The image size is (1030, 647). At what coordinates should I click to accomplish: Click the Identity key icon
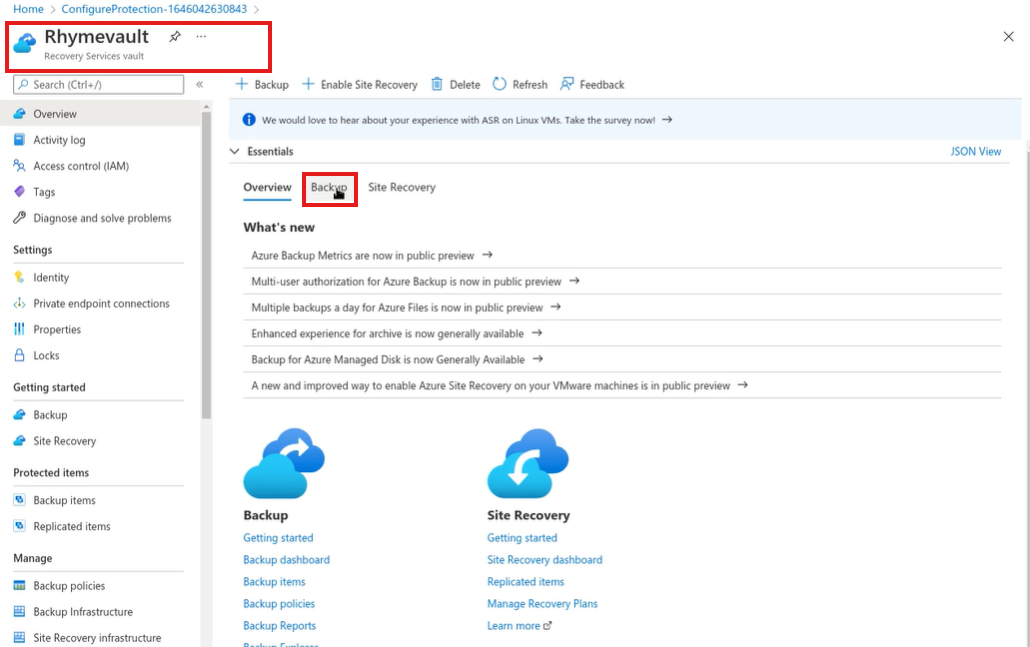pyautogui.click(x=20, y=277)
